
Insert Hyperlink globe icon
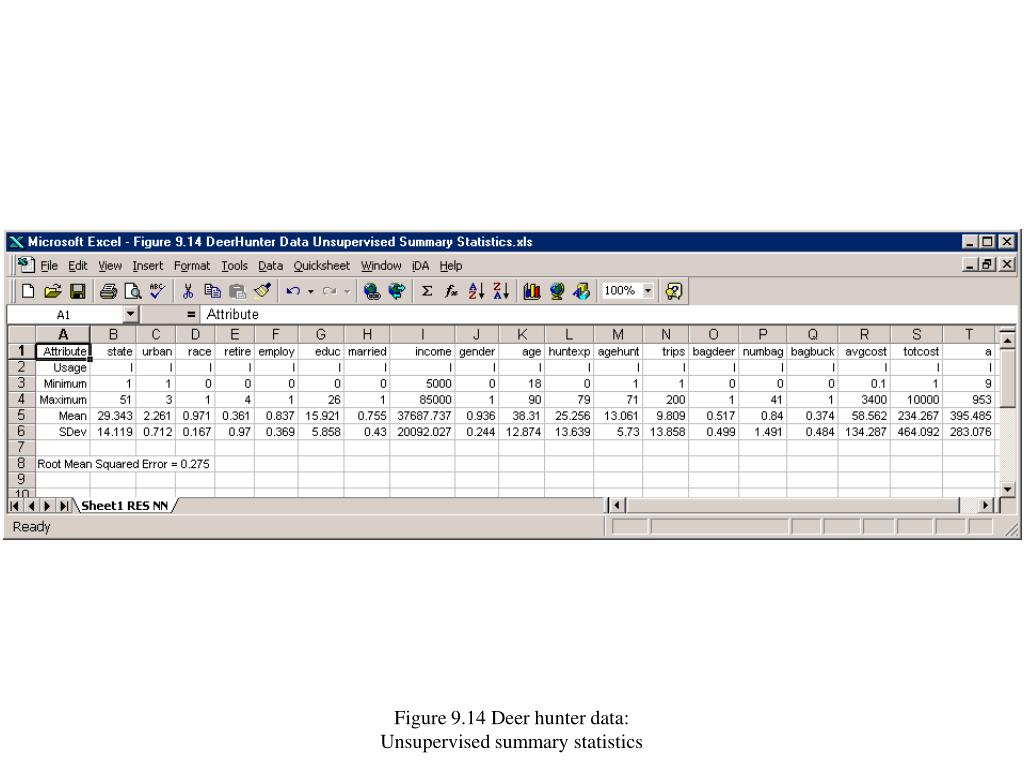point(372,291)
